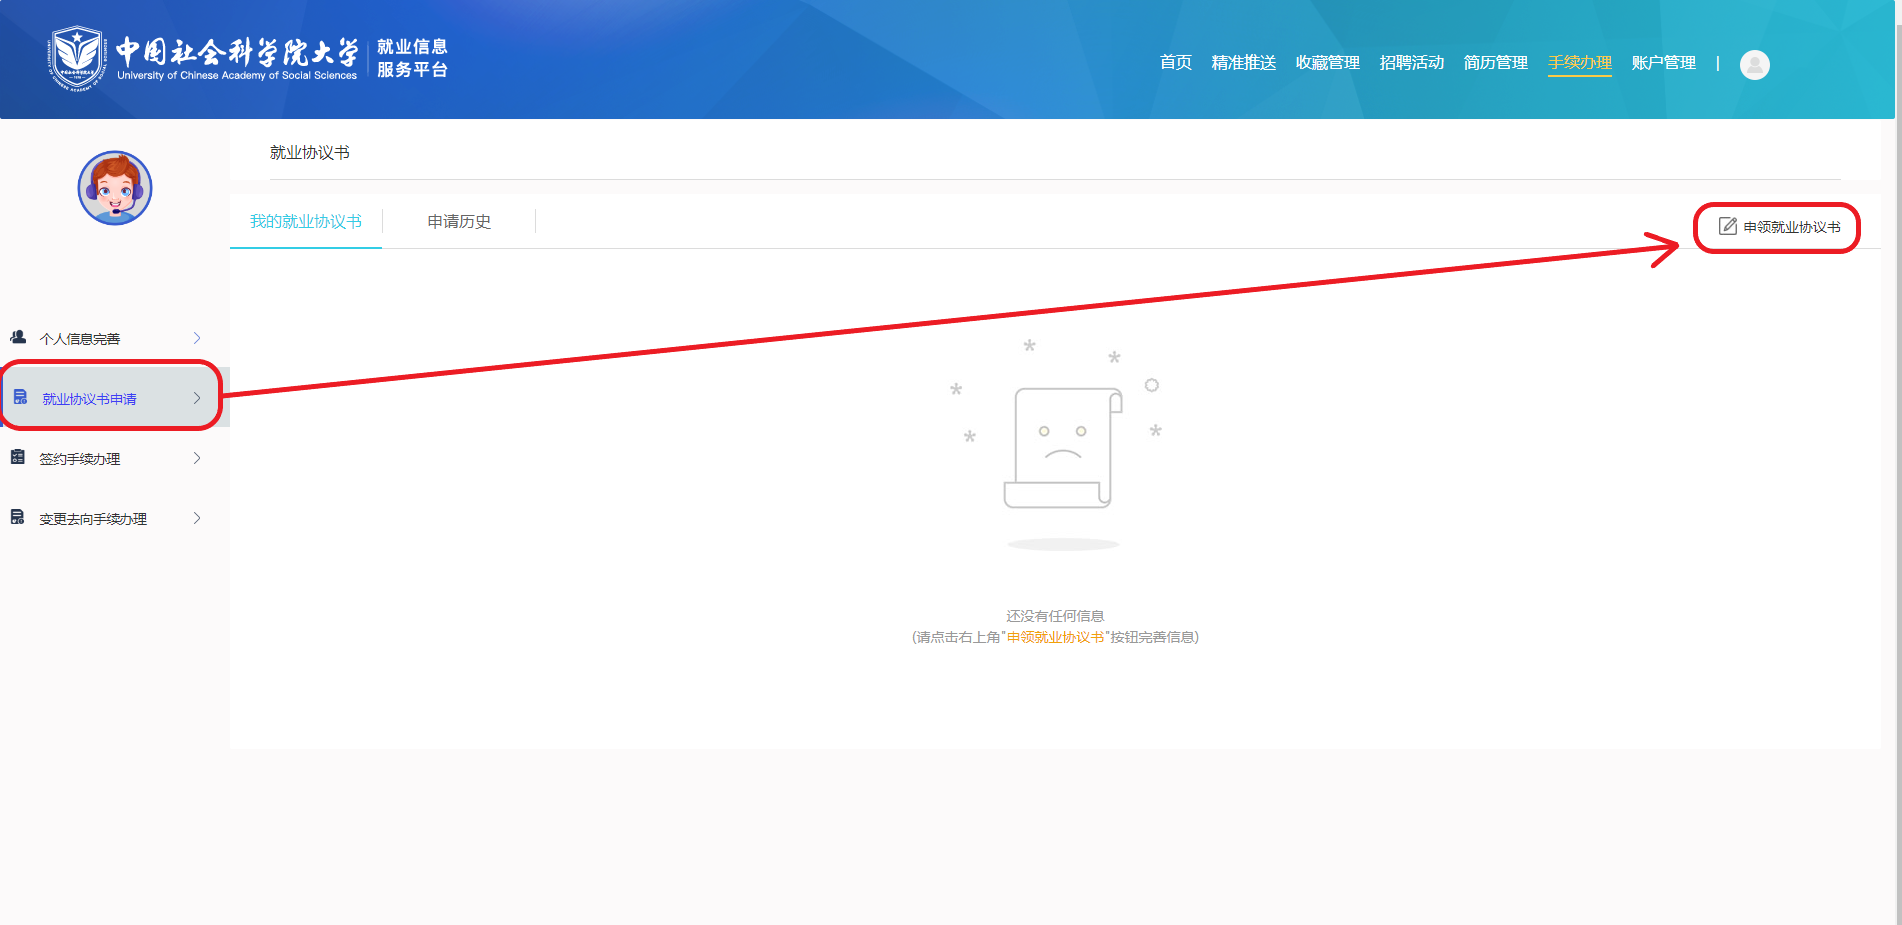
Task: Open the user avatar in top navigation
Action: point(1754,65)
